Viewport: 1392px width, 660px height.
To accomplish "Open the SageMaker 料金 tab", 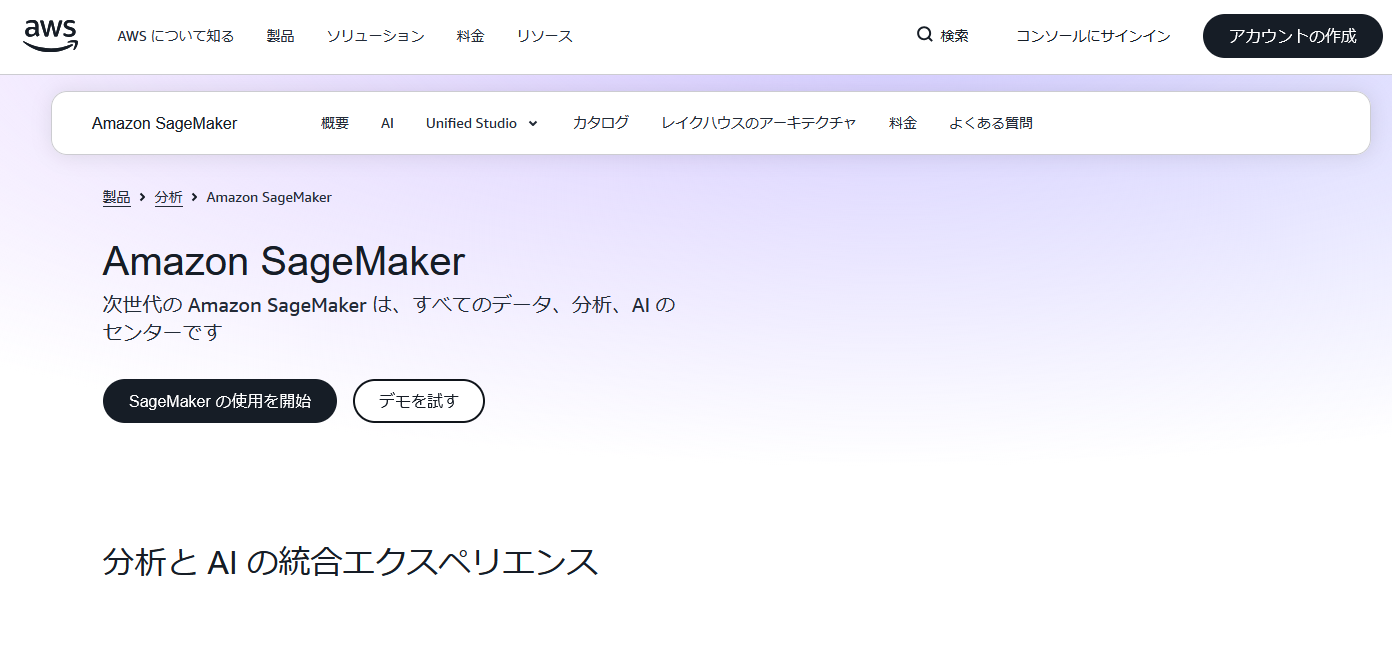I will (x=903, y=122).
